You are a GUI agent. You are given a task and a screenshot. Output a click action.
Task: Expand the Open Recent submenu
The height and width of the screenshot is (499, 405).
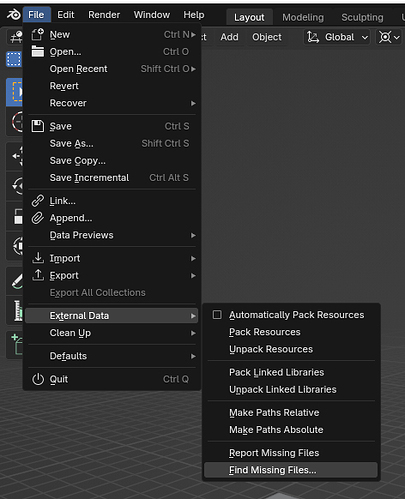pyautogui.click(x=112, y=69)
